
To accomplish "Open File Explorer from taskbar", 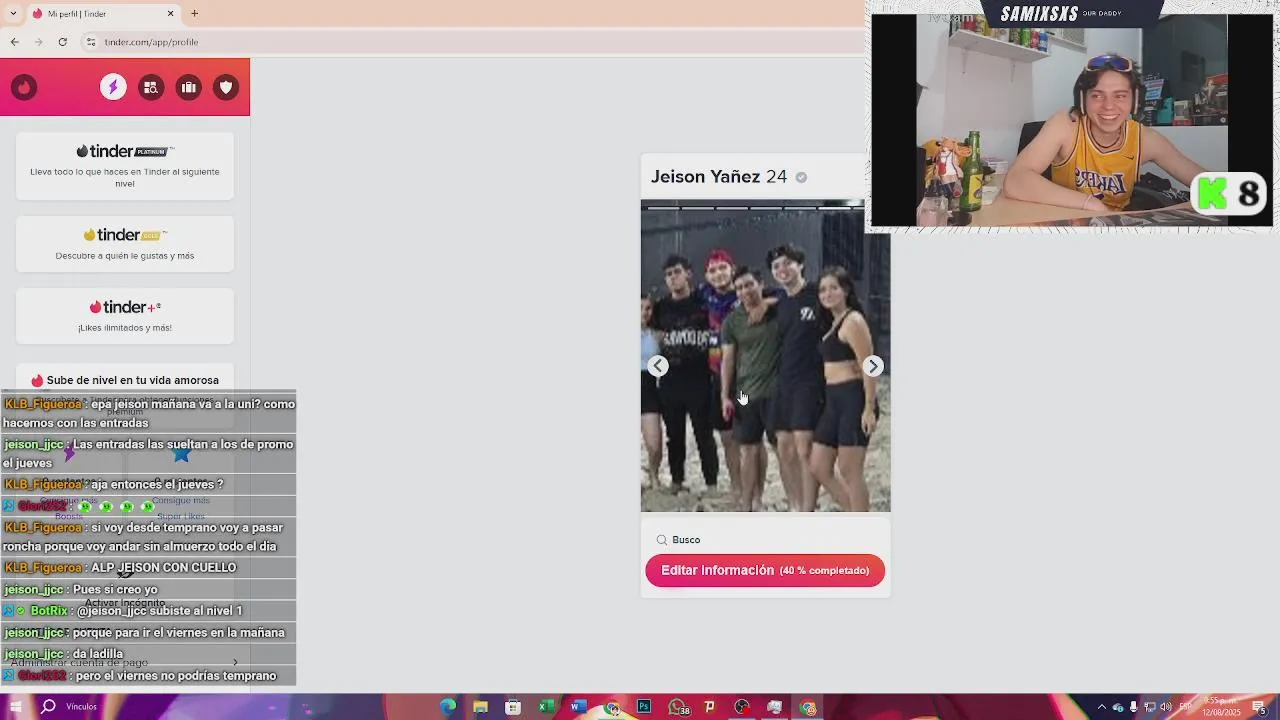I will pyautogui.click(x=480, y=707).
